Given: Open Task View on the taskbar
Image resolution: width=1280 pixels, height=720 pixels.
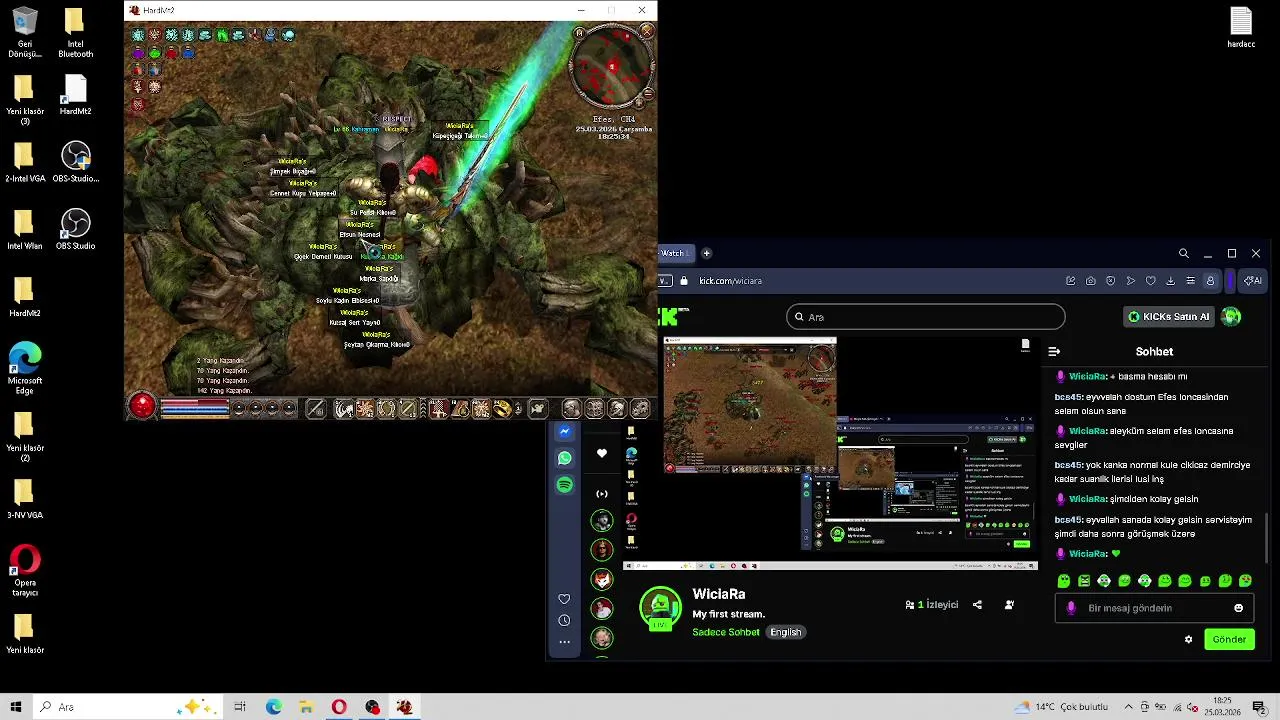Looking at the screenshot, I should [x=240, y=707].
